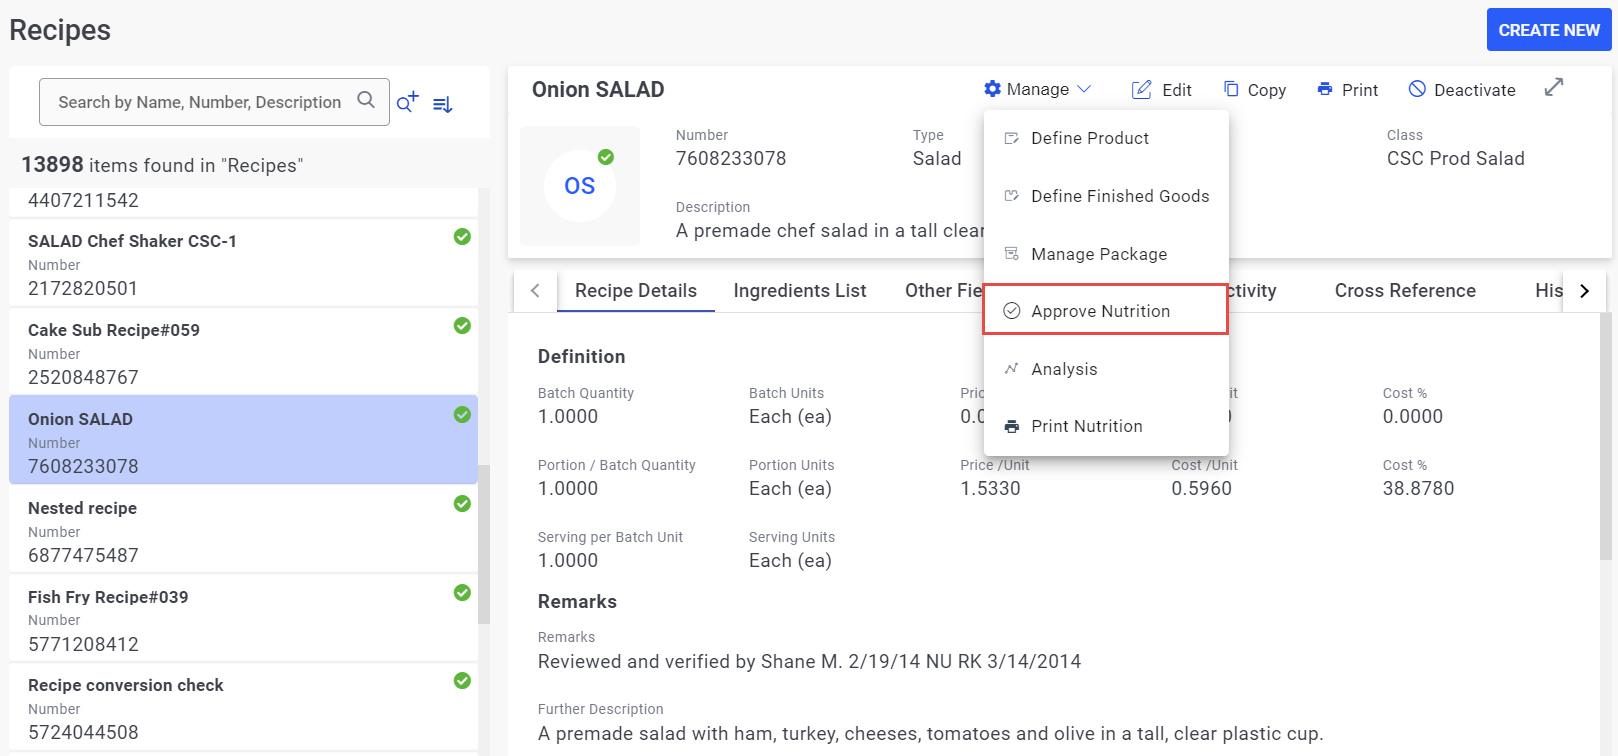This screenshot has height=756, width=1618.
Task: Click the Print icon in header
Action: tap(1325, 89)
